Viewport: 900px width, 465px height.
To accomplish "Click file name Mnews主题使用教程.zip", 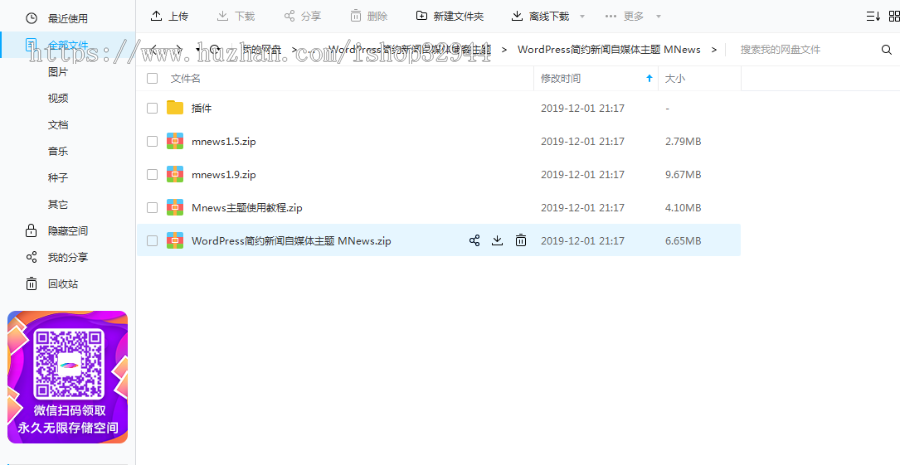I will (247, 207).
